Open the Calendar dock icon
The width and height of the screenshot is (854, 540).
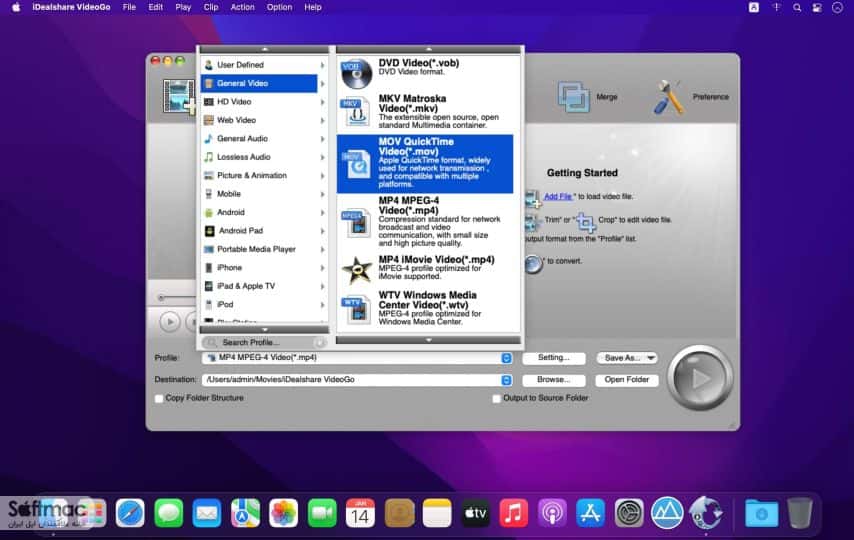360,513
